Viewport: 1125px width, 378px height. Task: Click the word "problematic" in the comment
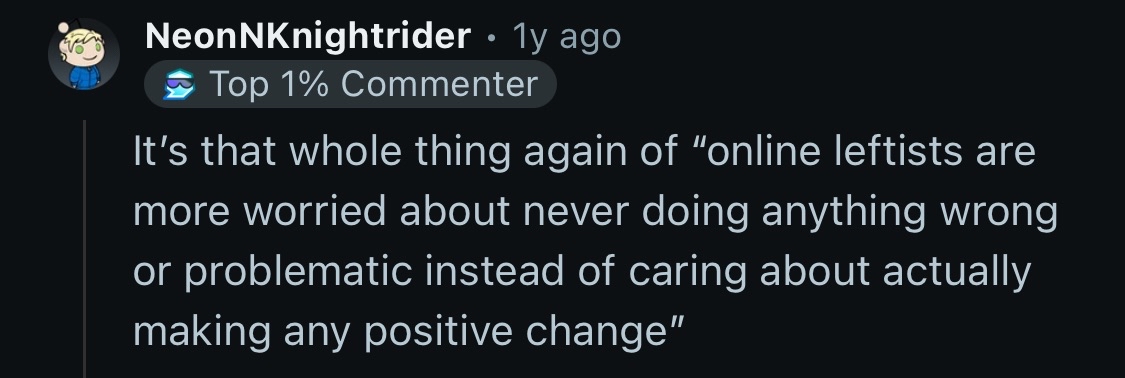(298, 272)
